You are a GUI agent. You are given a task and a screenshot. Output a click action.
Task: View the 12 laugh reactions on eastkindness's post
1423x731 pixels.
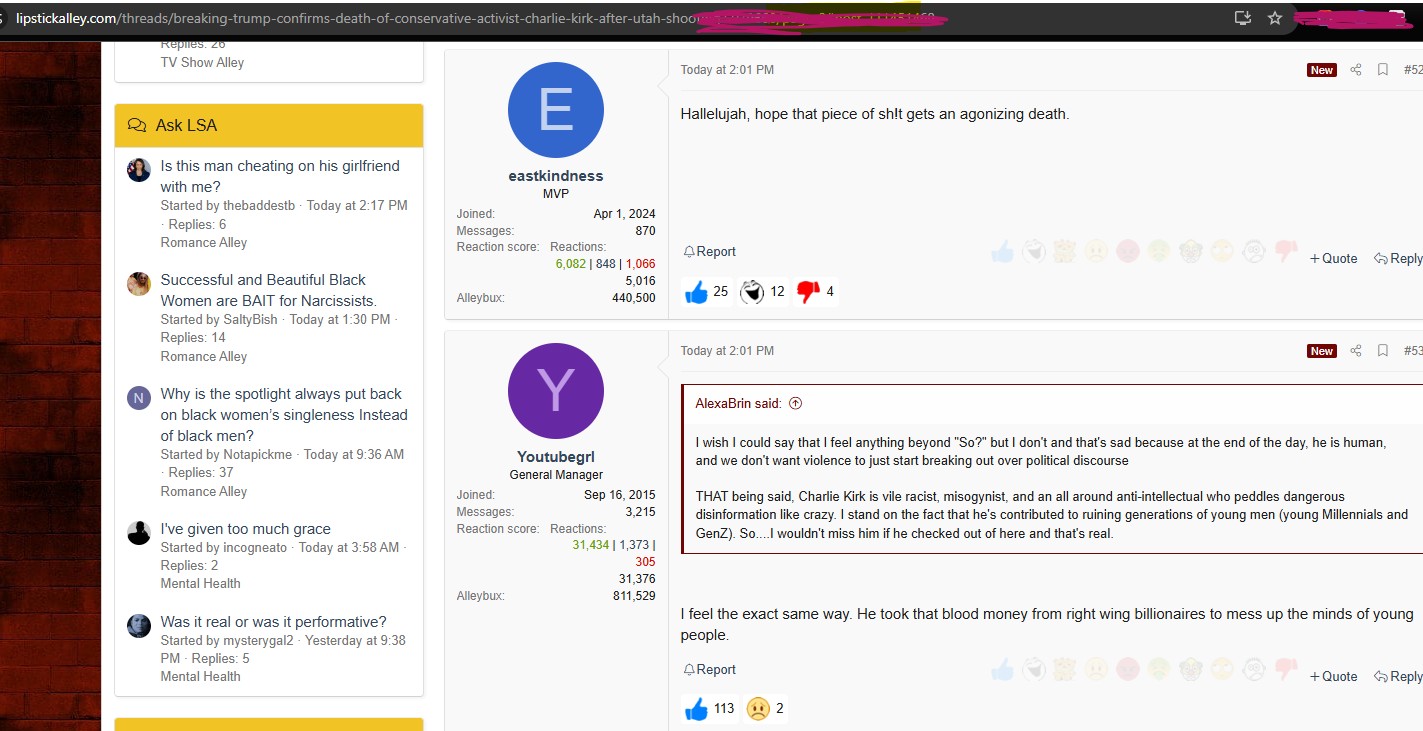coord(762,292)
